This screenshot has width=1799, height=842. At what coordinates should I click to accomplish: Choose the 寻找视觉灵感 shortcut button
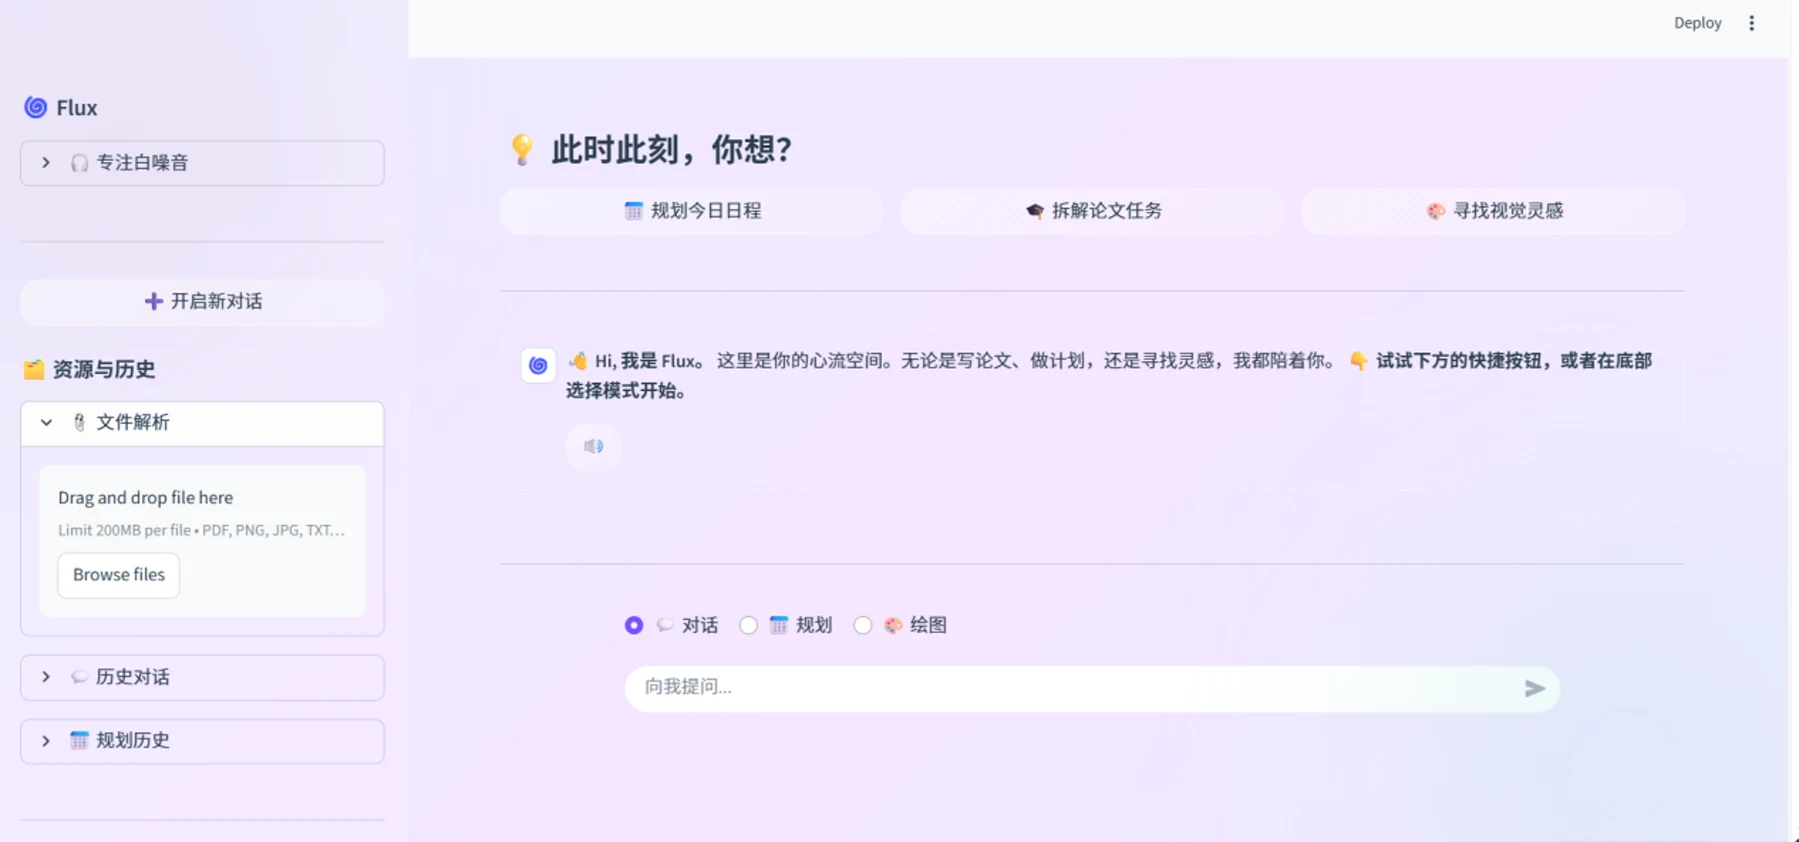(1493, 211)
